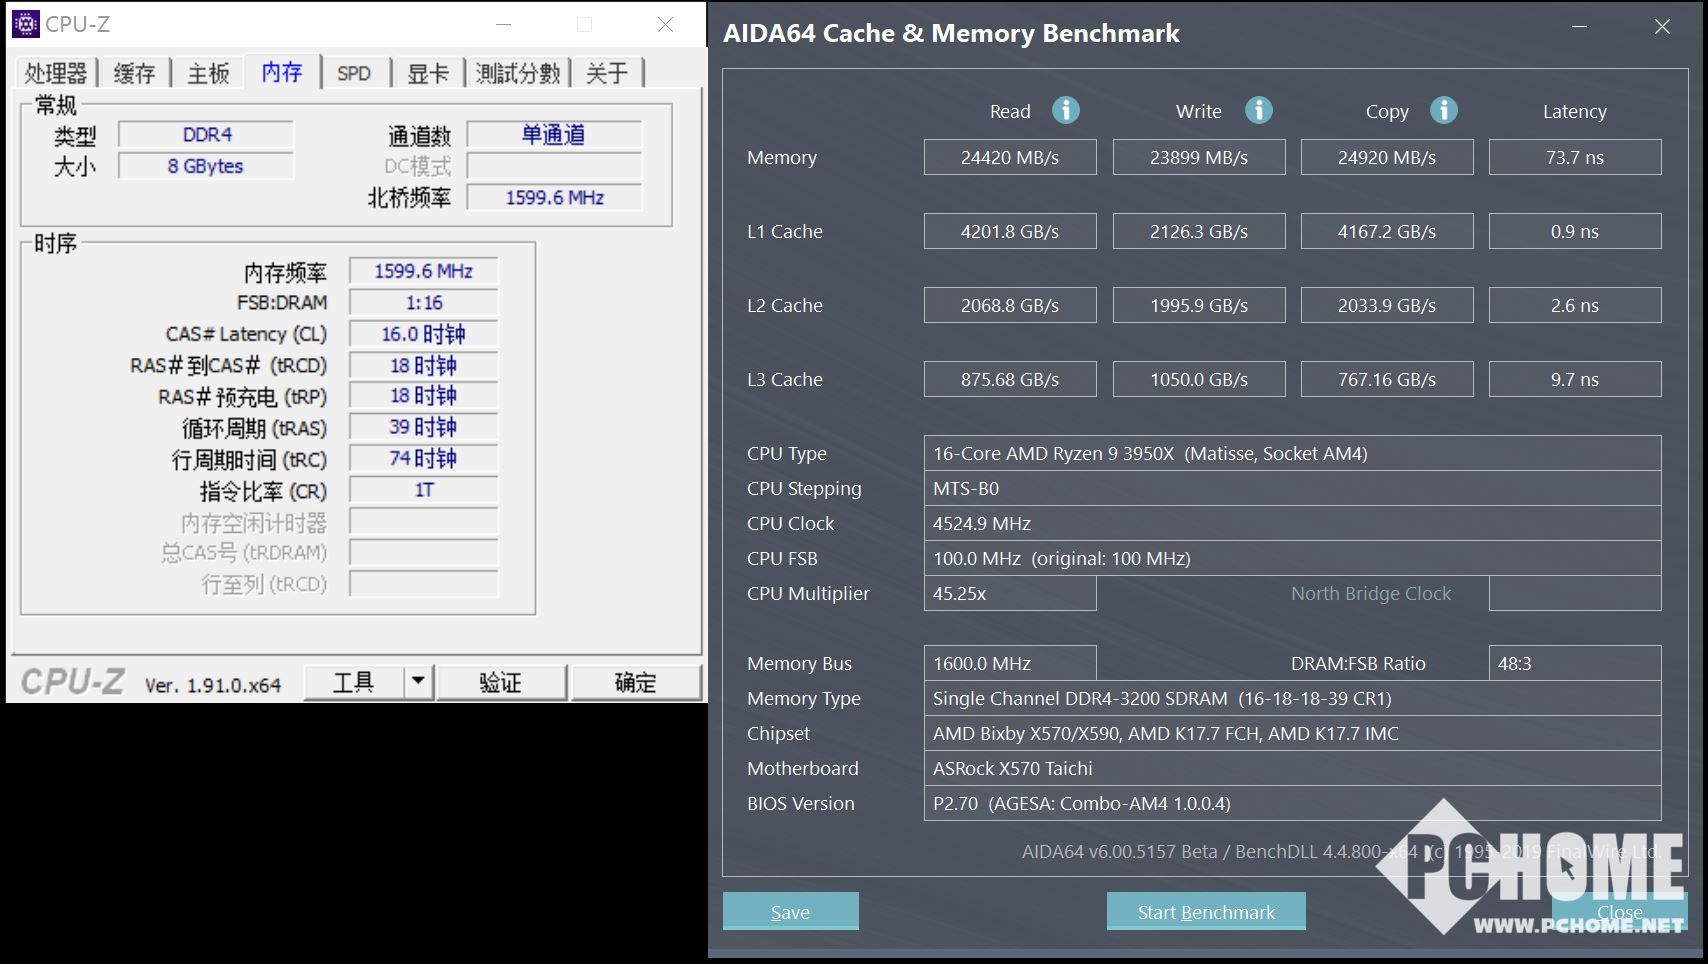Click the Motherboard ASRock X570 Taichi field
Viewport: 1708px width, 964px height.
click(x=1292, y=768)
